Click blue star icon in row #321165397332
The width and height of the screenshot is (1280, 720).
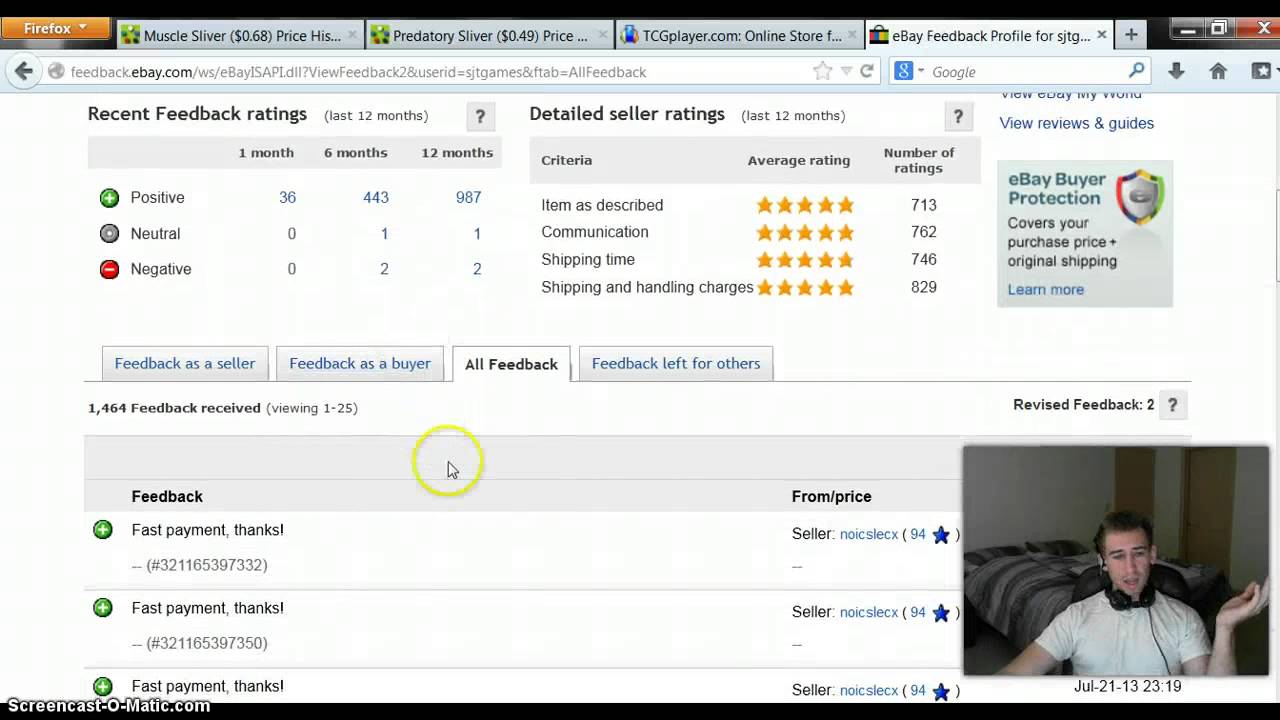[941, 535]
